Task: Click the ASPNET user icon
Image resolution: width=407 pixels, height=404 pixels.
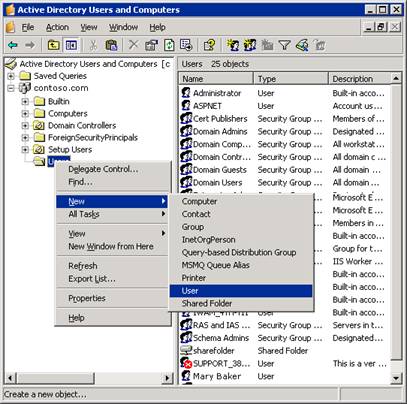Action: tap(186, 106)
